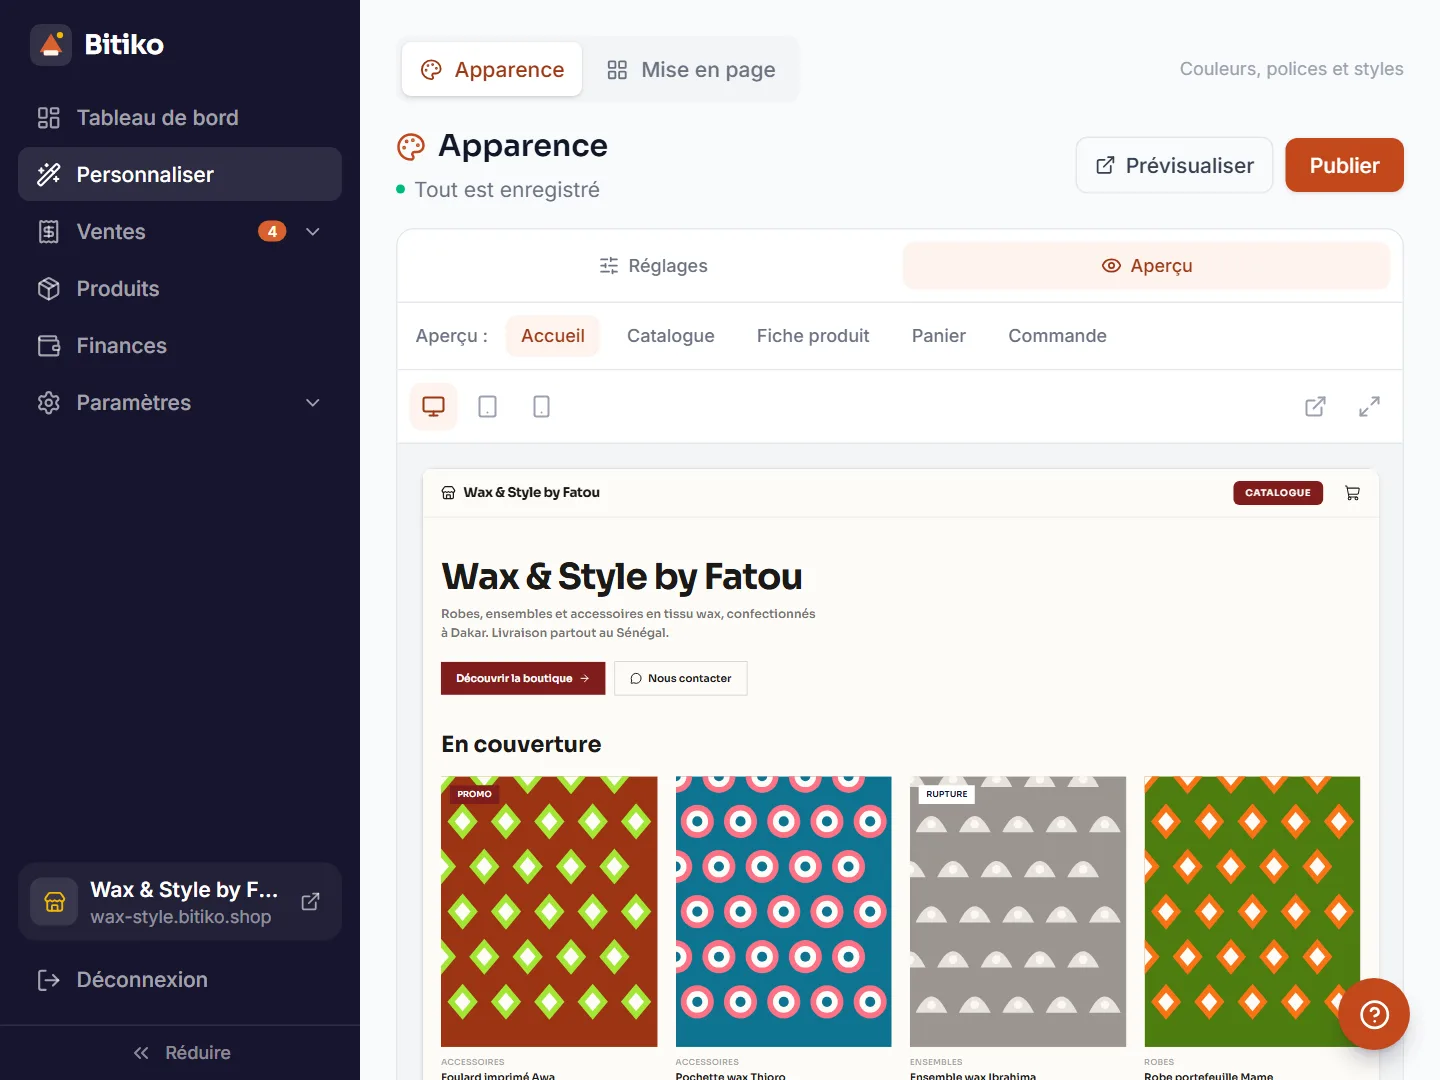The image size is (1440, 1080).
Task: Preview the Panier page
Action: tap(939, 336)
